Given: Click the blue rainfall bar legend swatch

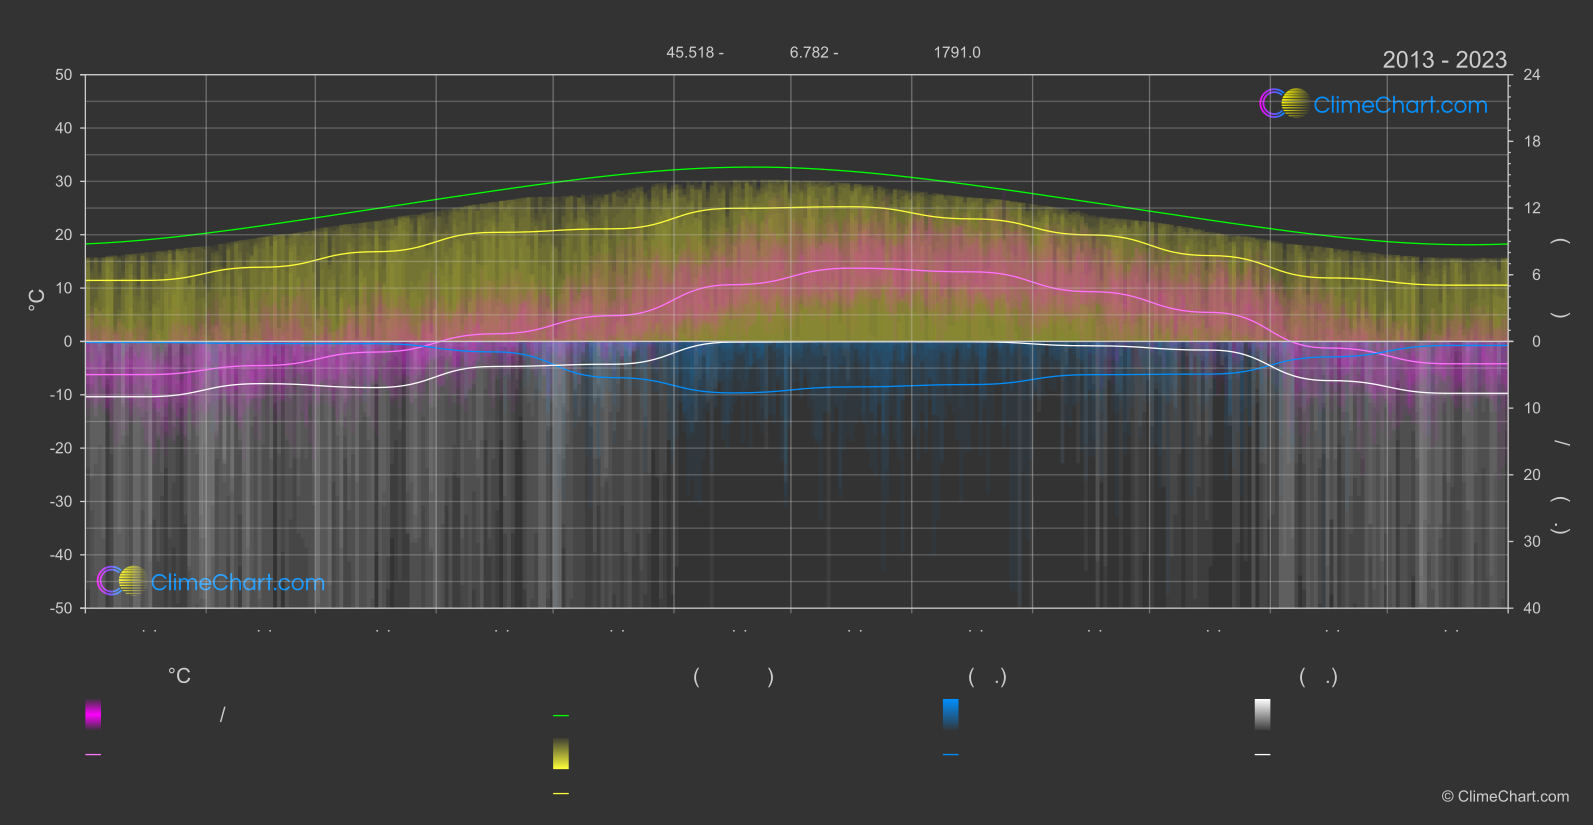Looking at the screenshot, I should (x=951, y=714).
